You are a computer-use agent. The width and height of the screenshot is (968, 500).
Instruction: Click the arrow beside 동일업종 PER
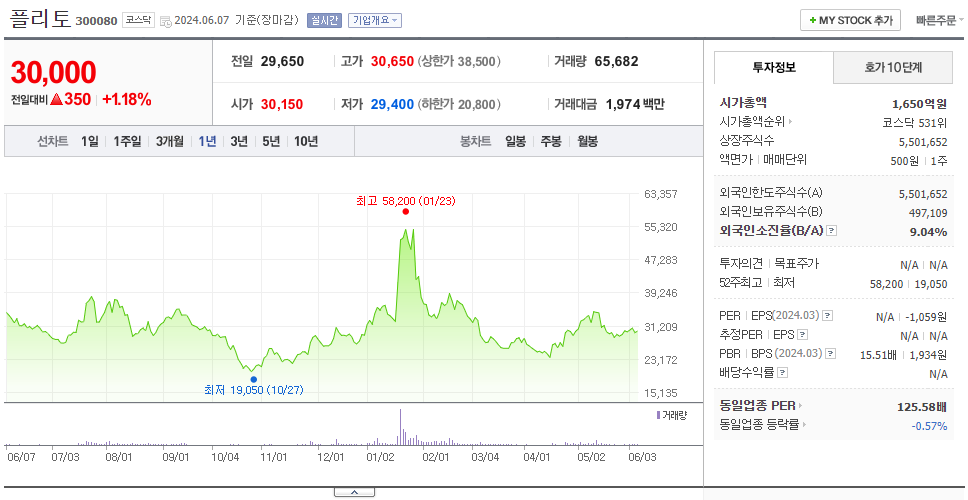[x=801, y=406]
